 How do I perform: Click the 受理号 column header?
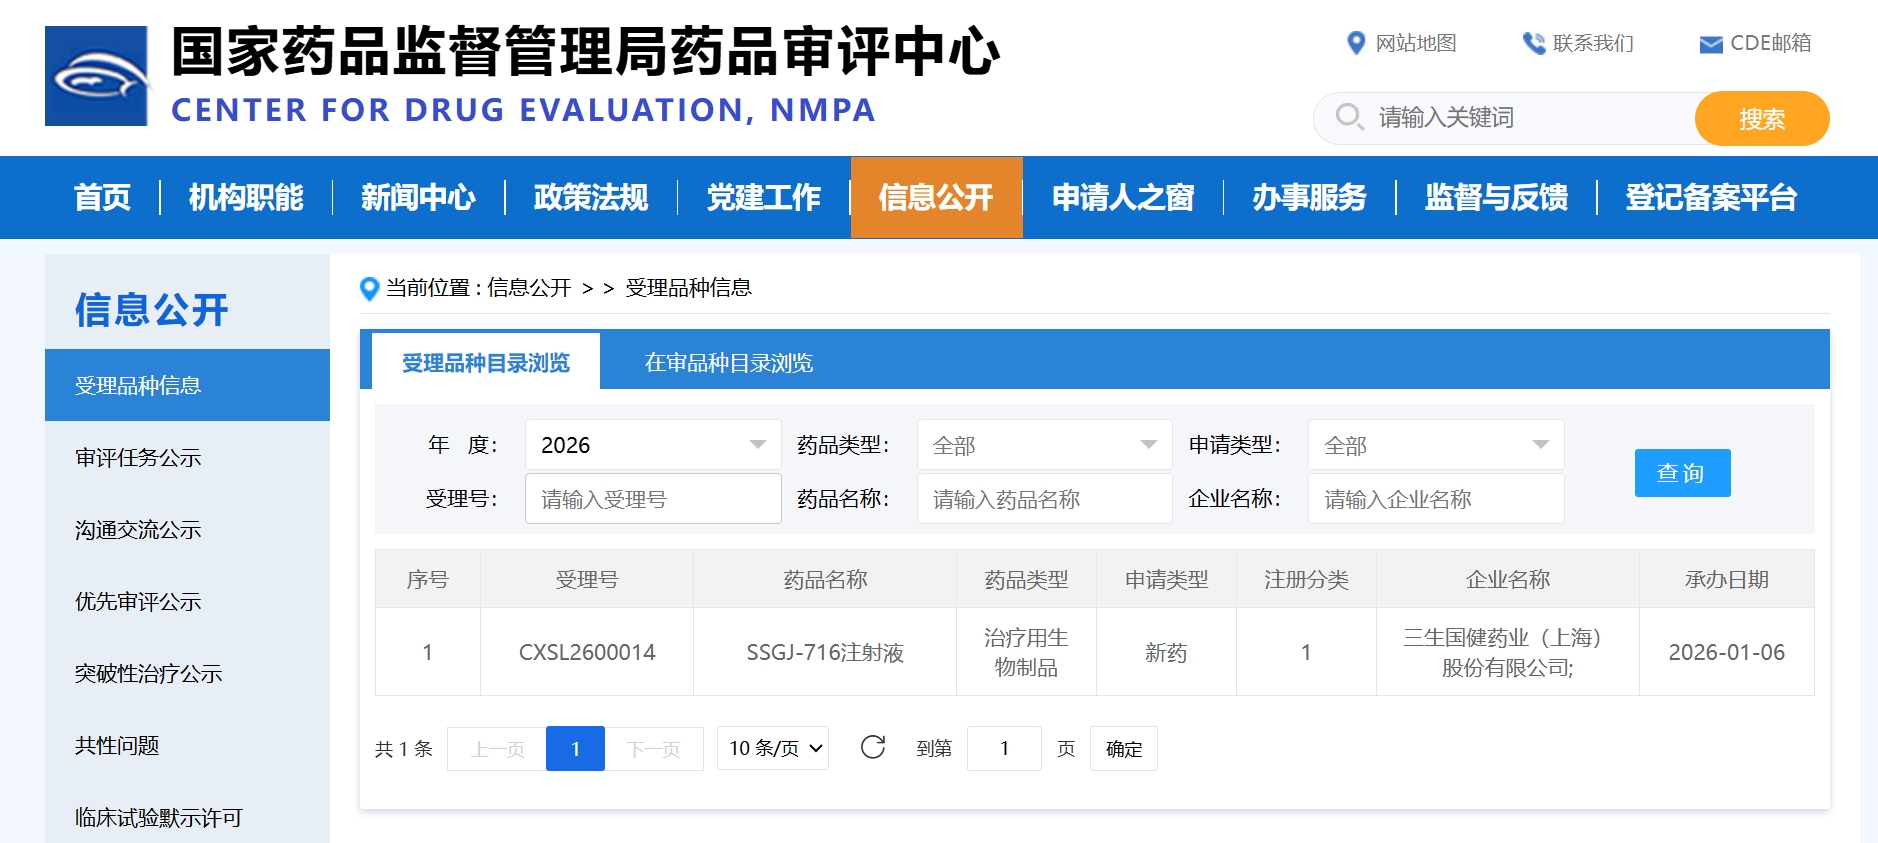coord(587,579)
